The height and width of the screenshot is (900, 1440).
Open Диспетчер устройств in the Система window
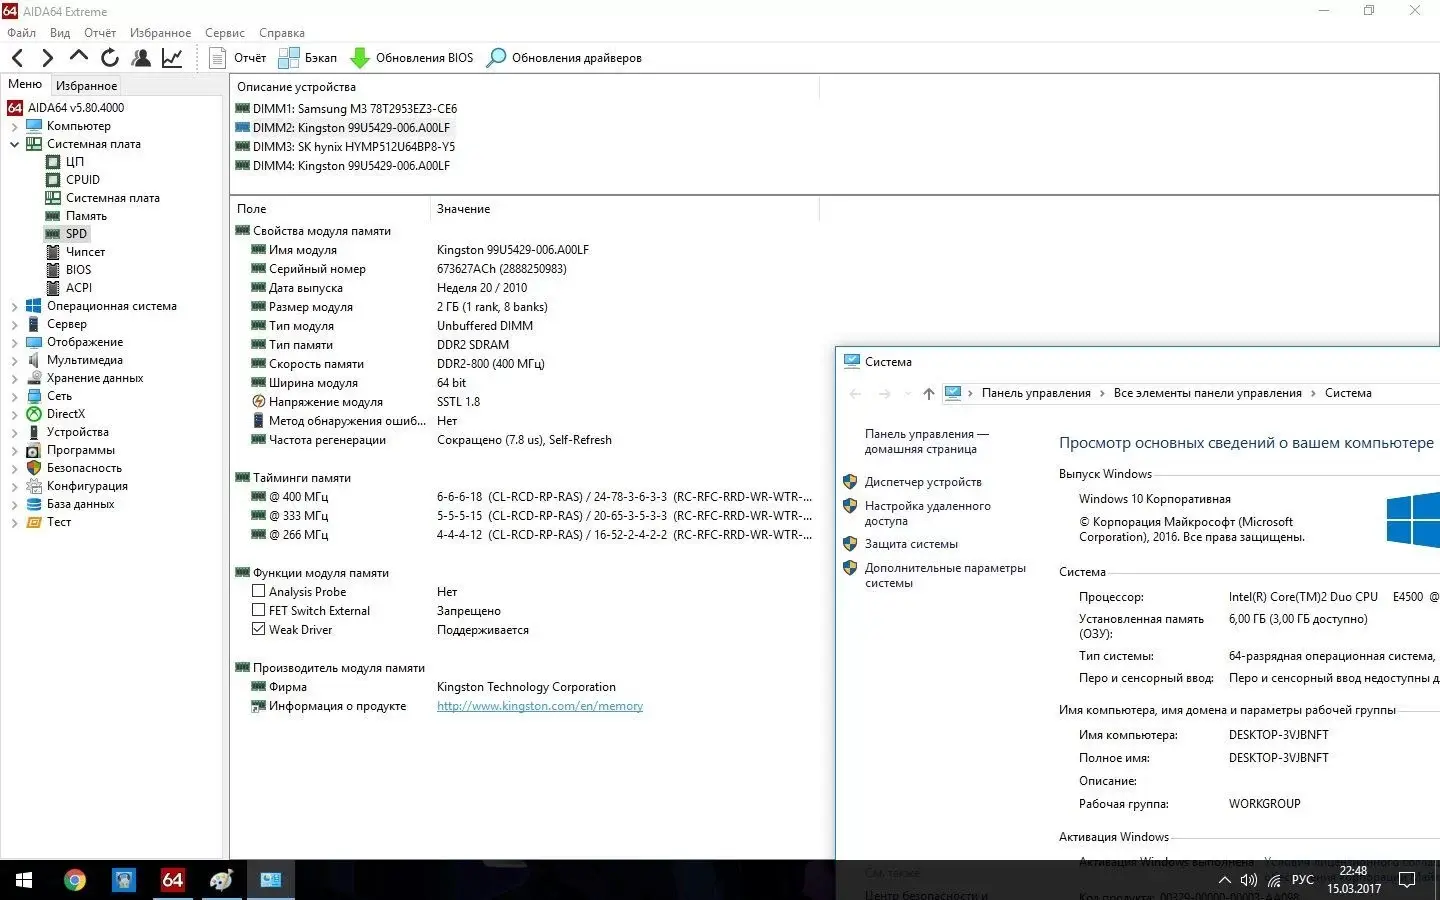923,482
